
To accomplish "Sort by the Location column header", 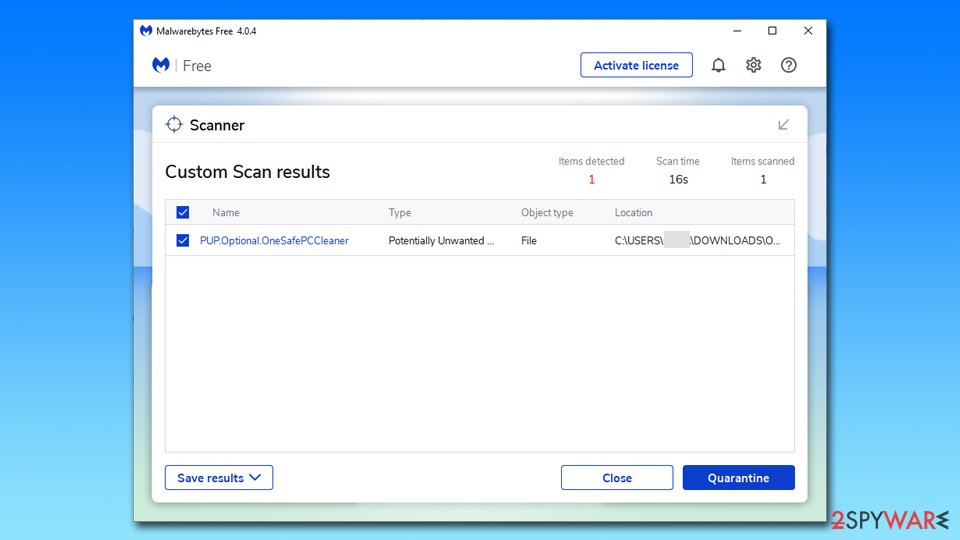I will pos(634,212).
